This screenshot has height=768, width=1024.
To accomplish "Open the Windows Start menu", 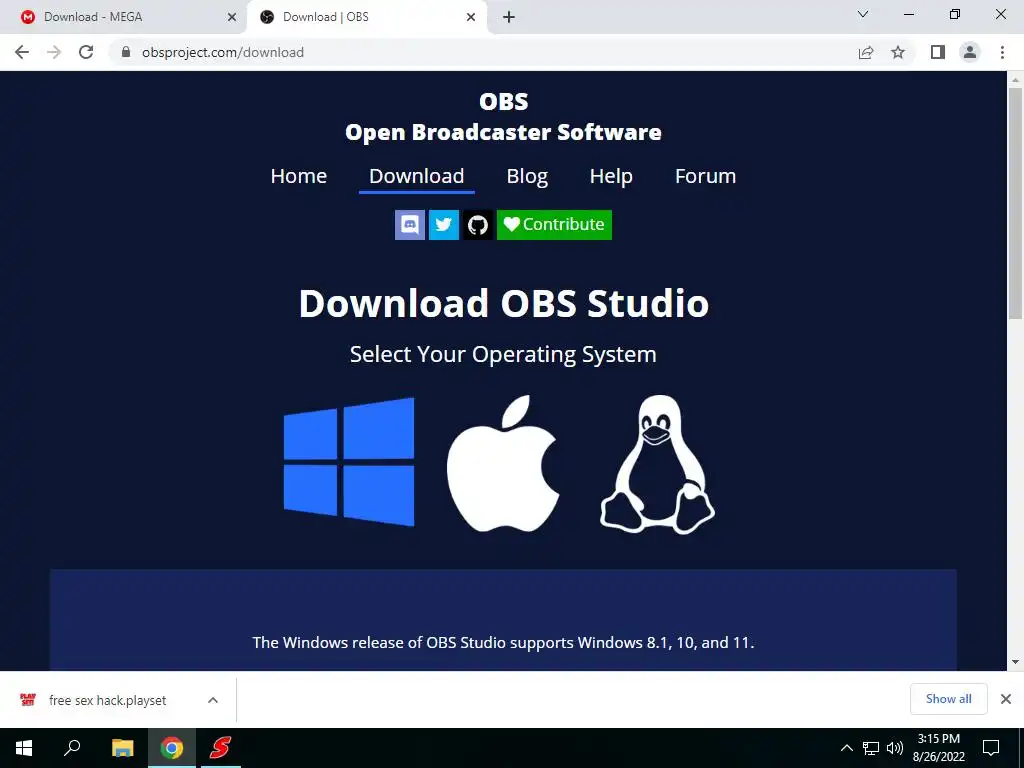I will pos(24,748).
